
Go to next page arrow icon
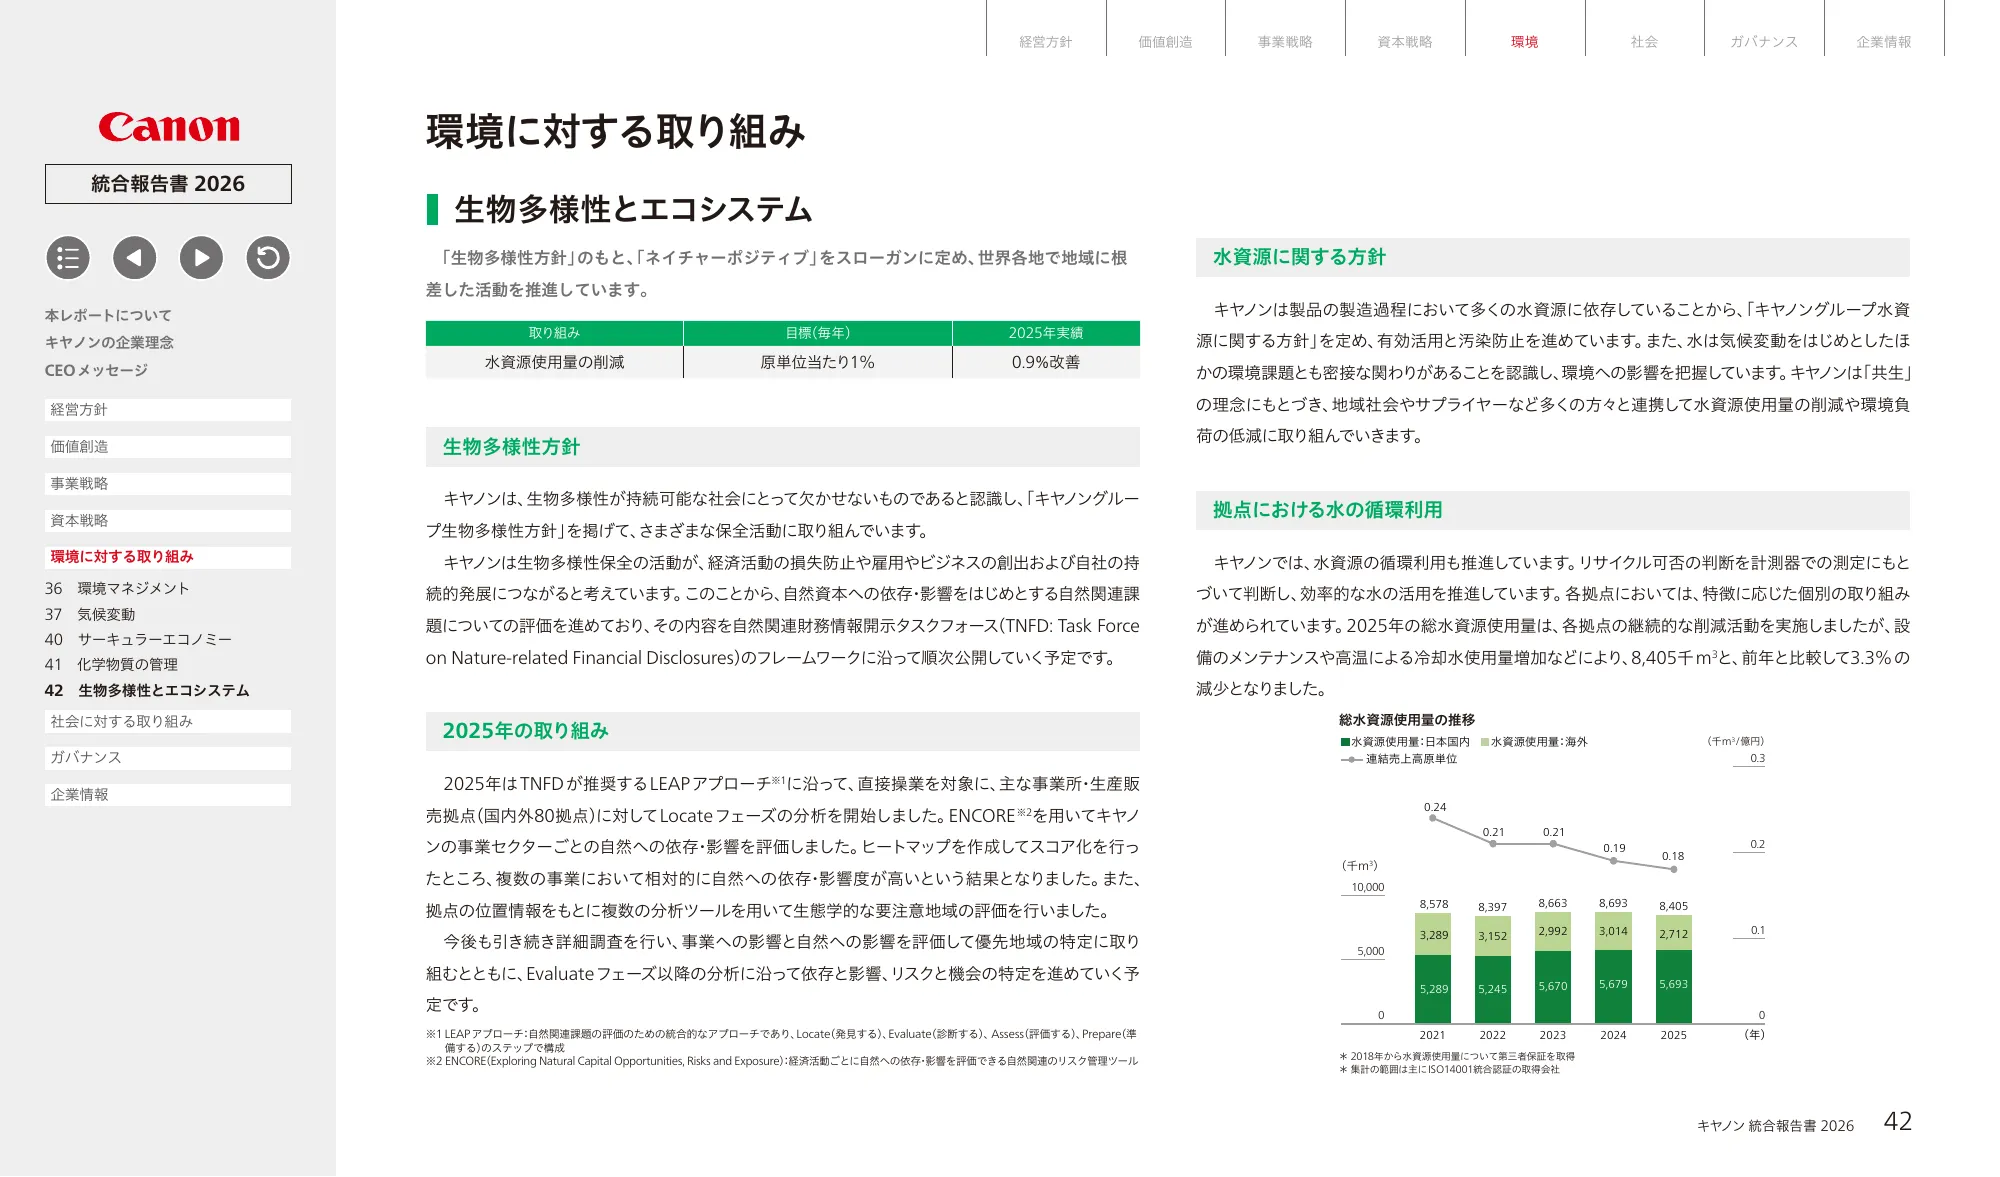[x=201, y=258]
